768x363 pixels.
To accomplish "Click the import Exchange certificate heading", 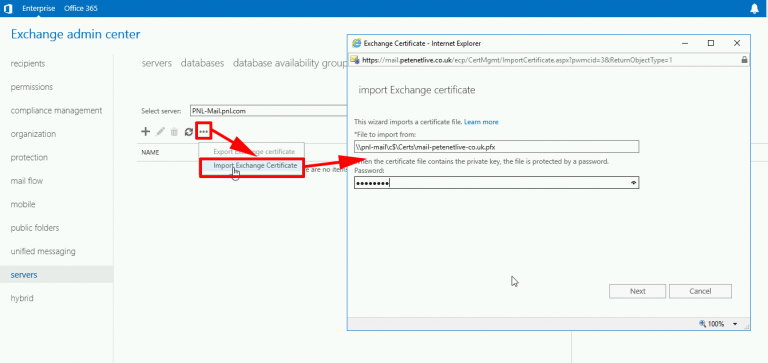I will (417, 90).
